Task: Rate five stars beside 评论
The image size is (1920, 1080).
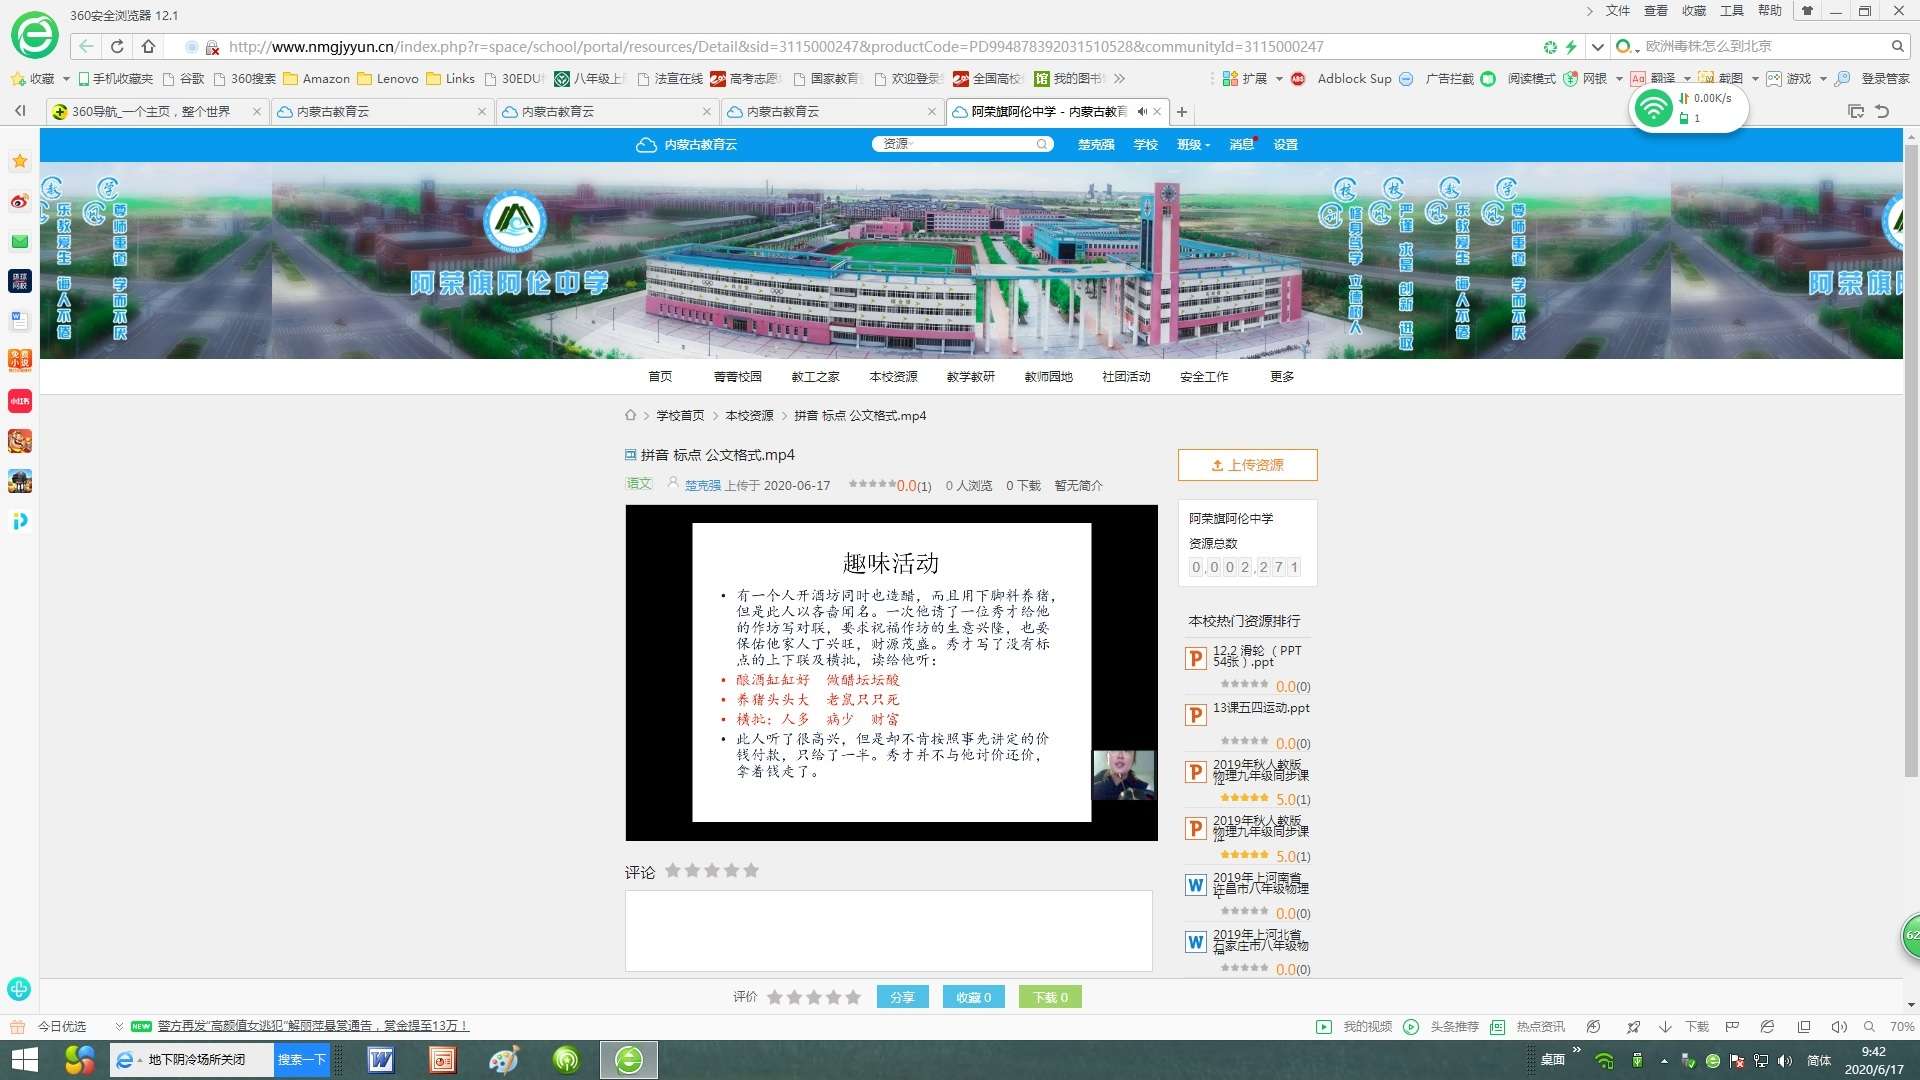Action: [x=751, y=871]
